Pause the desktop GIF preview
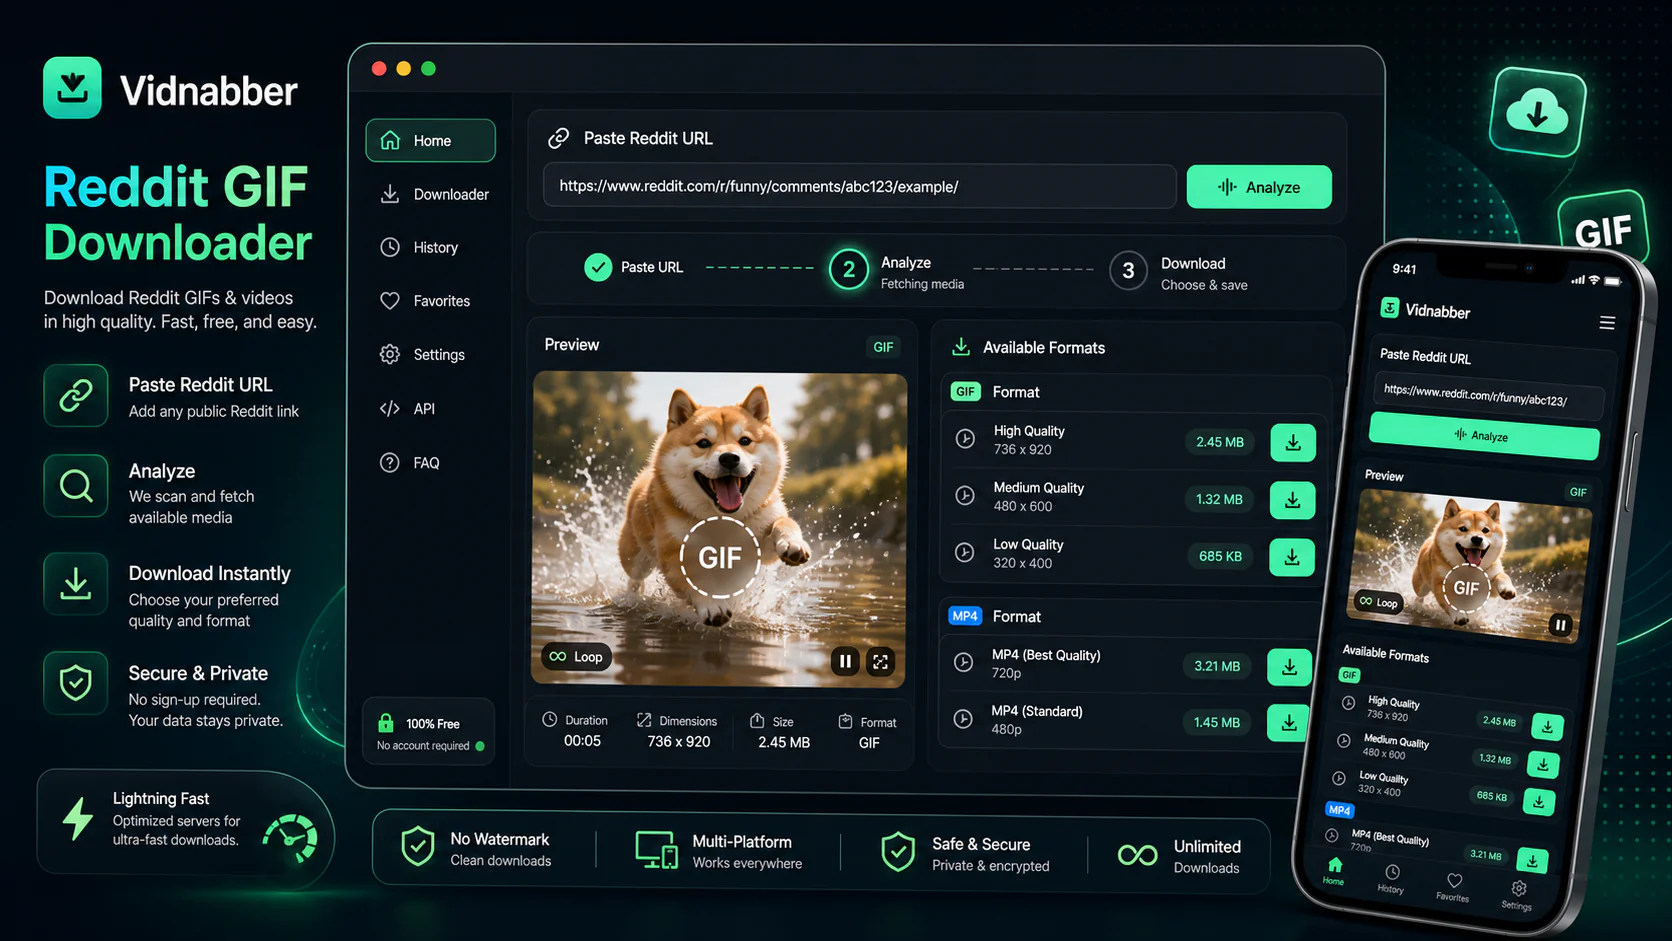 [845, 661]
